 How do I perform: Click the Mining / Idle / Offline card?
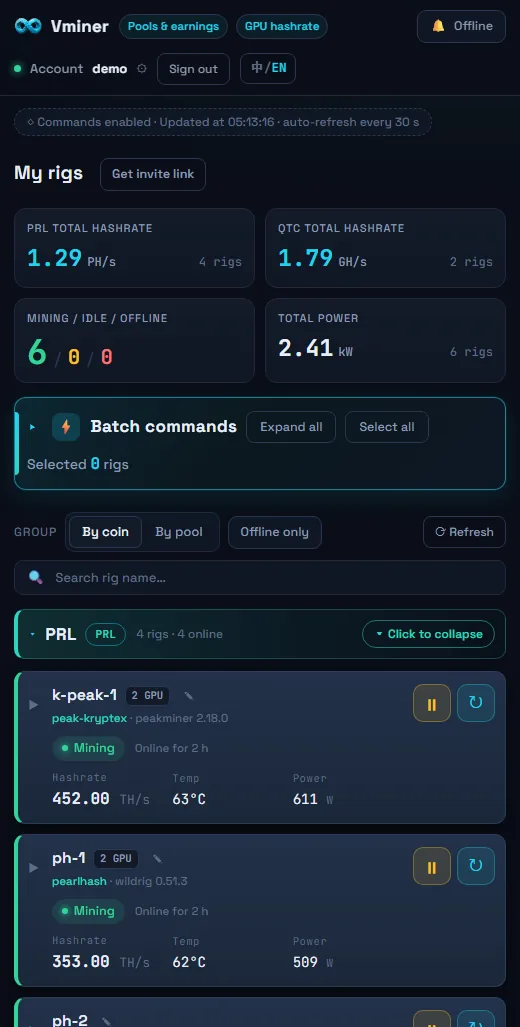point(134,341)
